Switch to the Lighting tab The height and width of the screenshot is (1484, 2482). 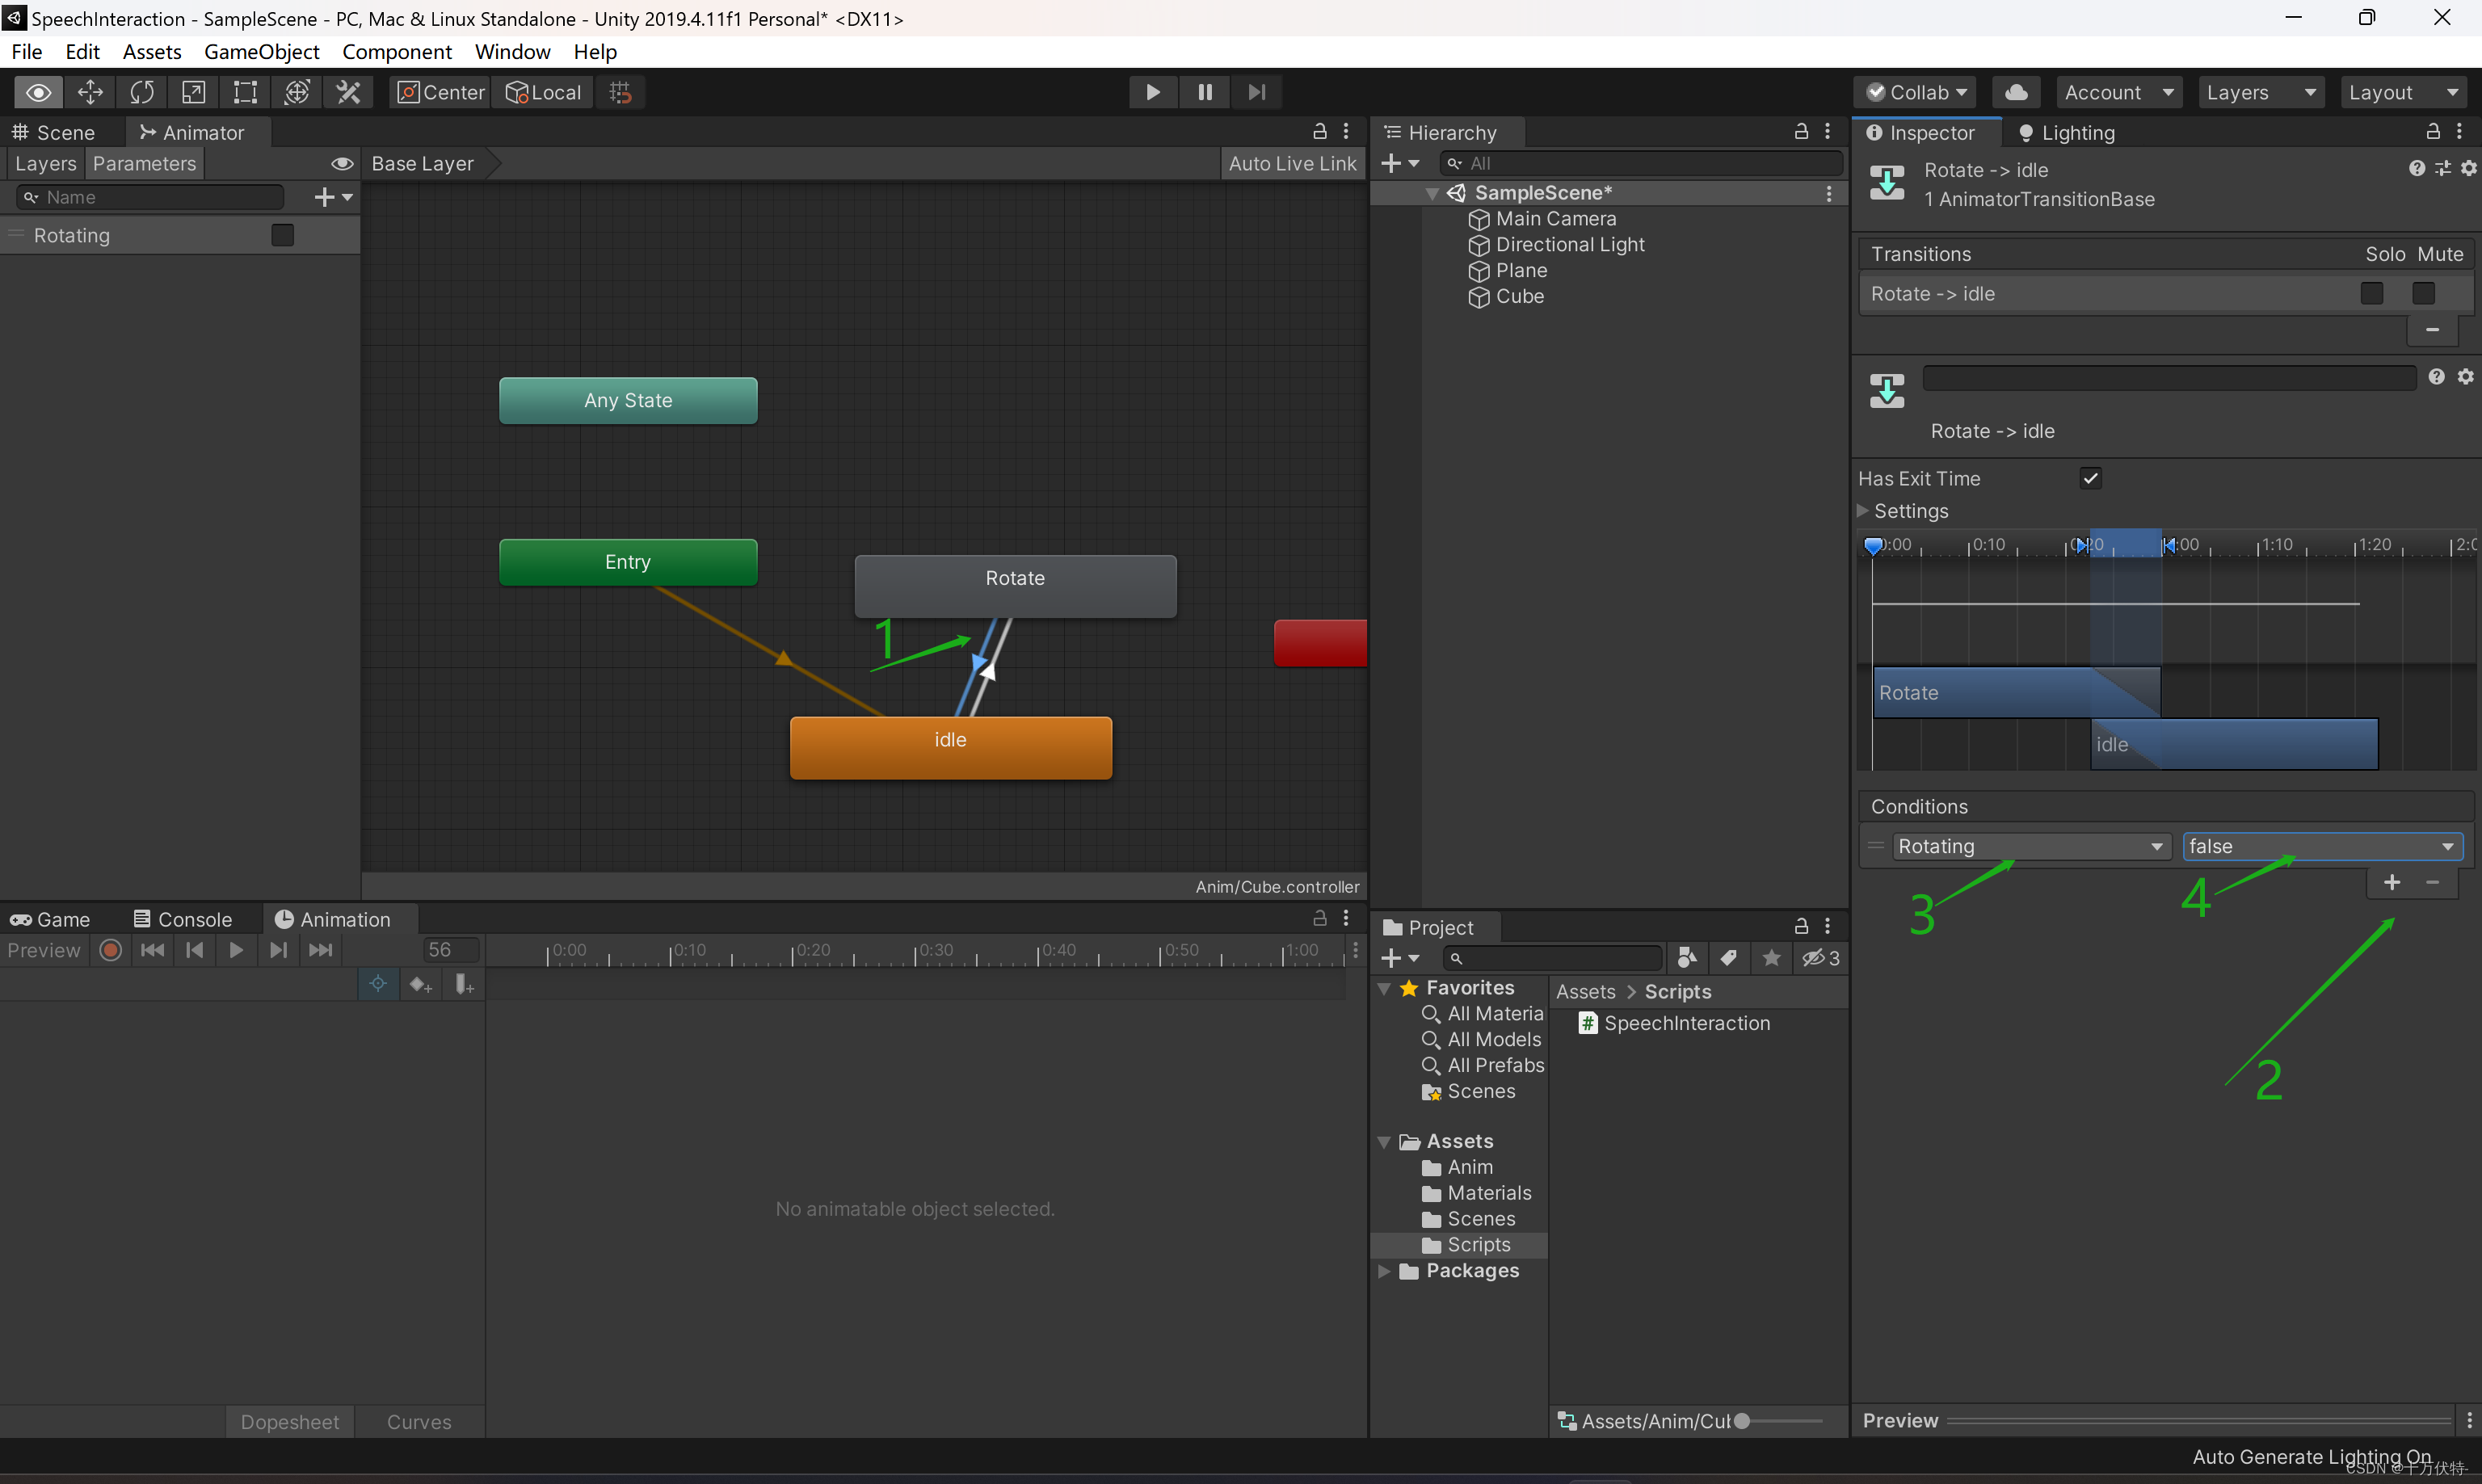click(2067, 133)
